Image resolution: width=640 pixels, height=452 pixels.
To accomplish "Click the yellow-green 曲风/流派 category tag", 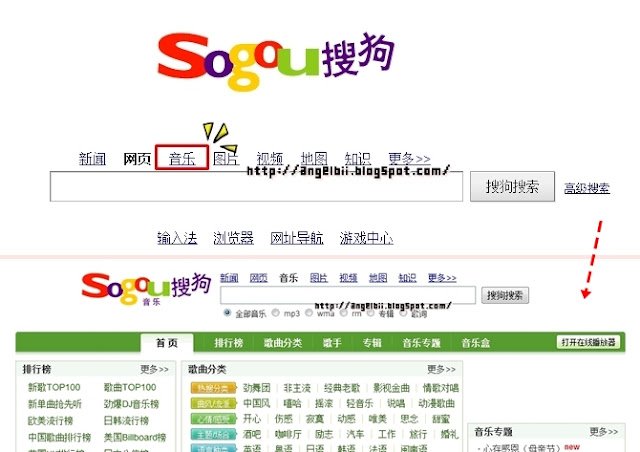I will [x=213, y=404].
